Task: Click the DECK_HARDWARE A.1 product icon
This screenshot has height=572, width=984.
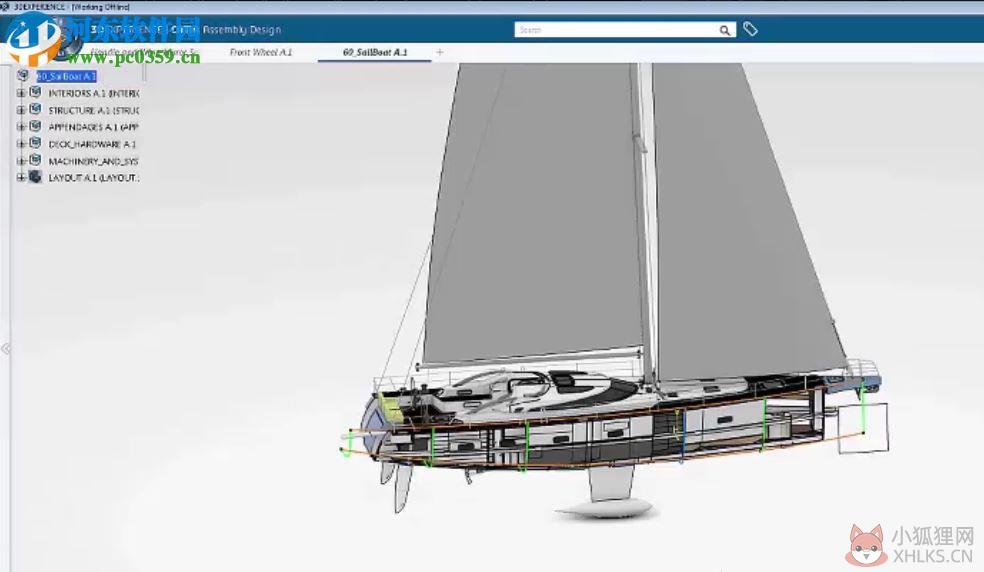Action: click(35, 143)
